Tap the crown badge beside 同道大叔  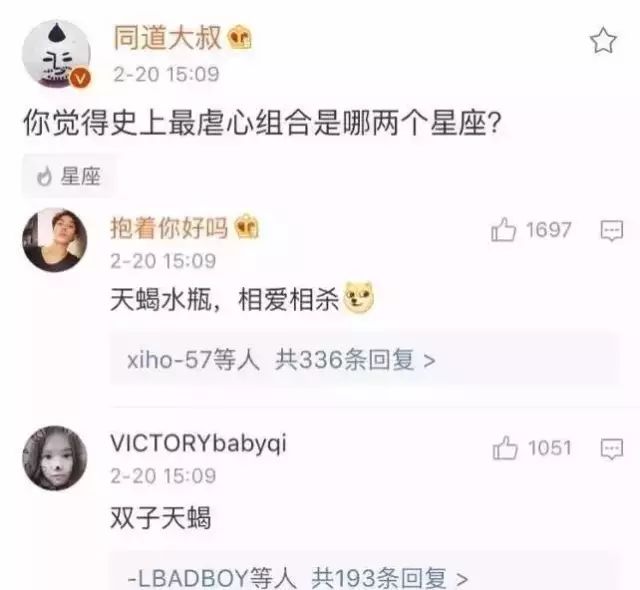pos(240,38)
